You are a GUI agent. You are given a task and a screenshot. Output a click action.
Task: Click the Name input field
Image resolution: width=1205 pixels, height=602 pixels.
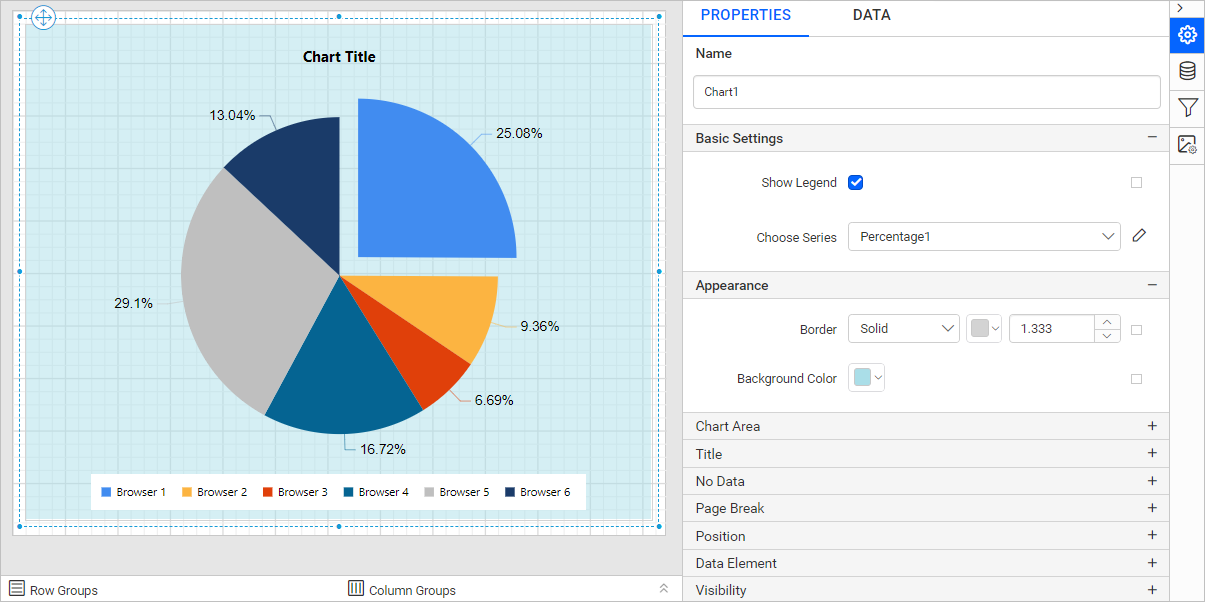[x=927, y=92]
